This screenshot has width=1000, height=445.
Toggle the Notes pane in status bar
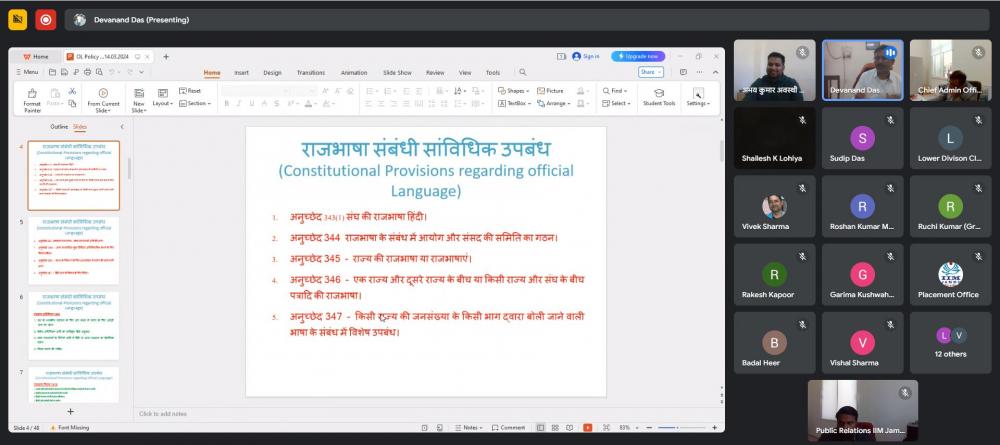pyautogui.click(x=467, y=427)
